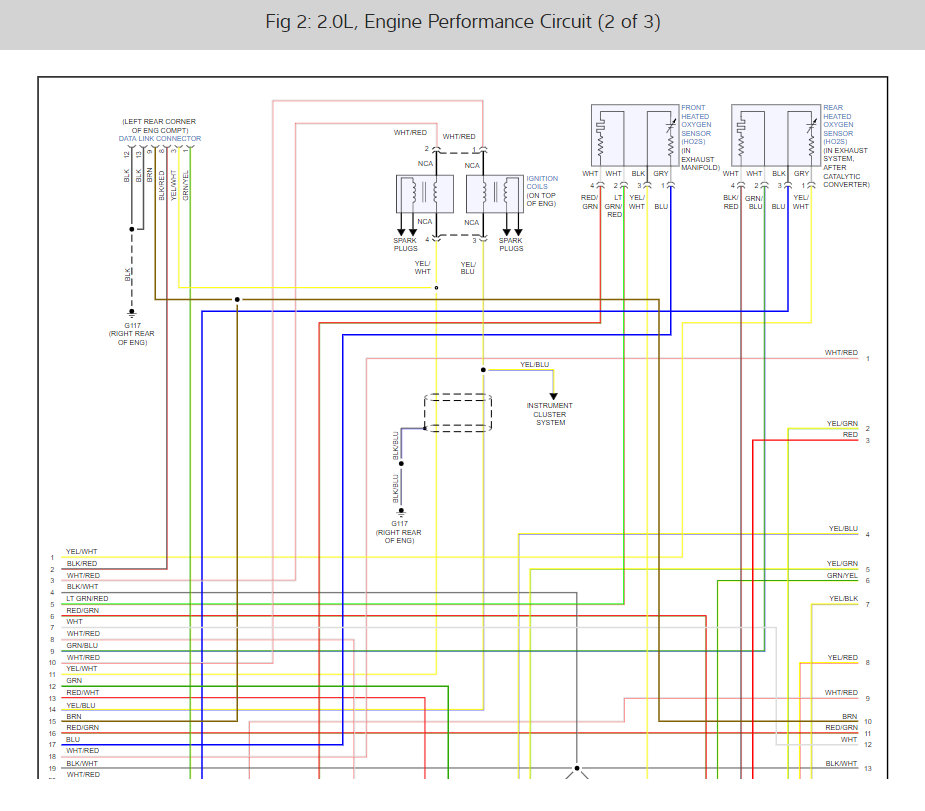
Task: Select WHT/RED label at right pin 1
Action: click(x=841, y=353)
